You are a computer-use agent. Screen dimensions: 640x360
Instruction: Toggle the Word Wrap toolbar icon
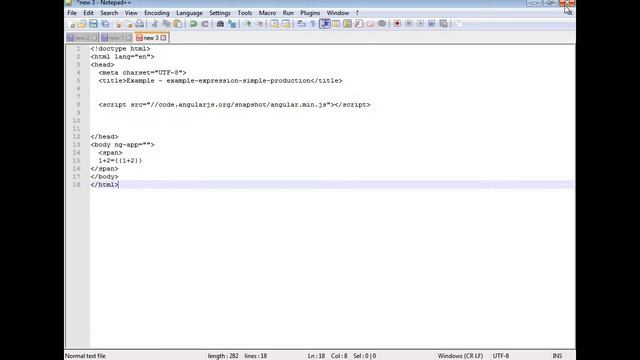301,24
